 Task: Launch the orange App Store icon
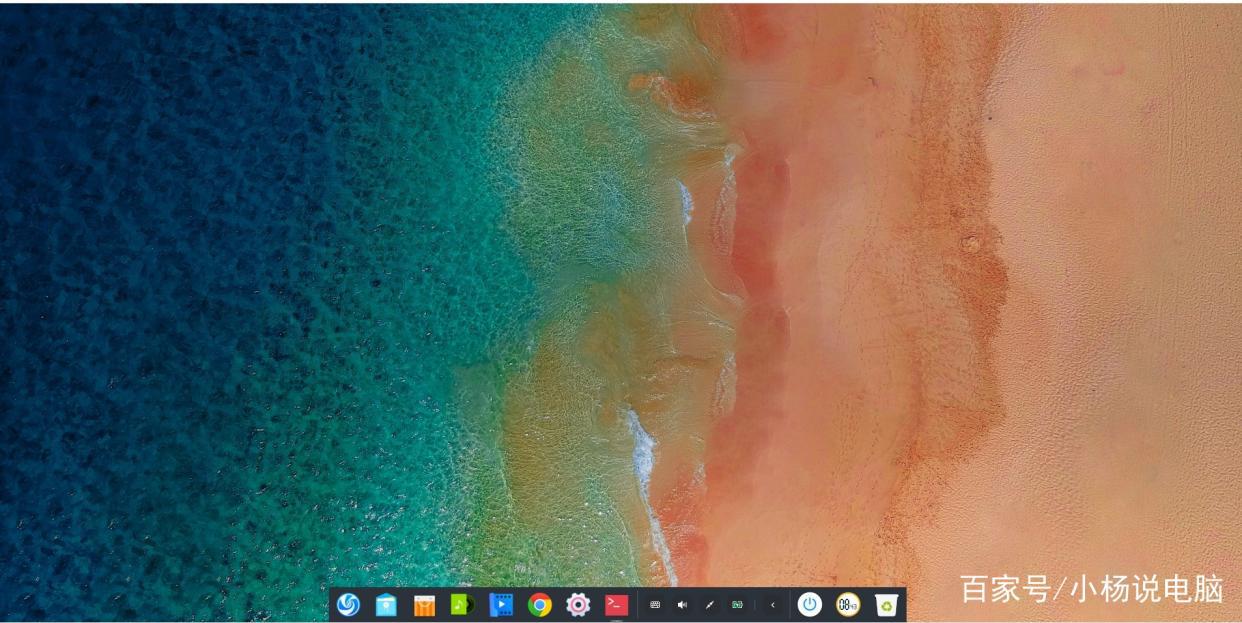(424, 604)
